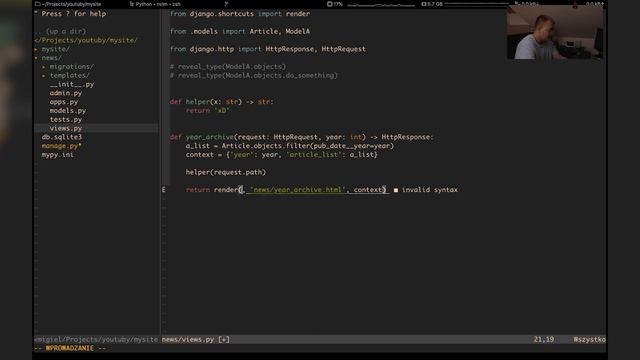Click 'Press ? for help' text
Viewport: 640px width, 360px height.
[x=73, y=13]
